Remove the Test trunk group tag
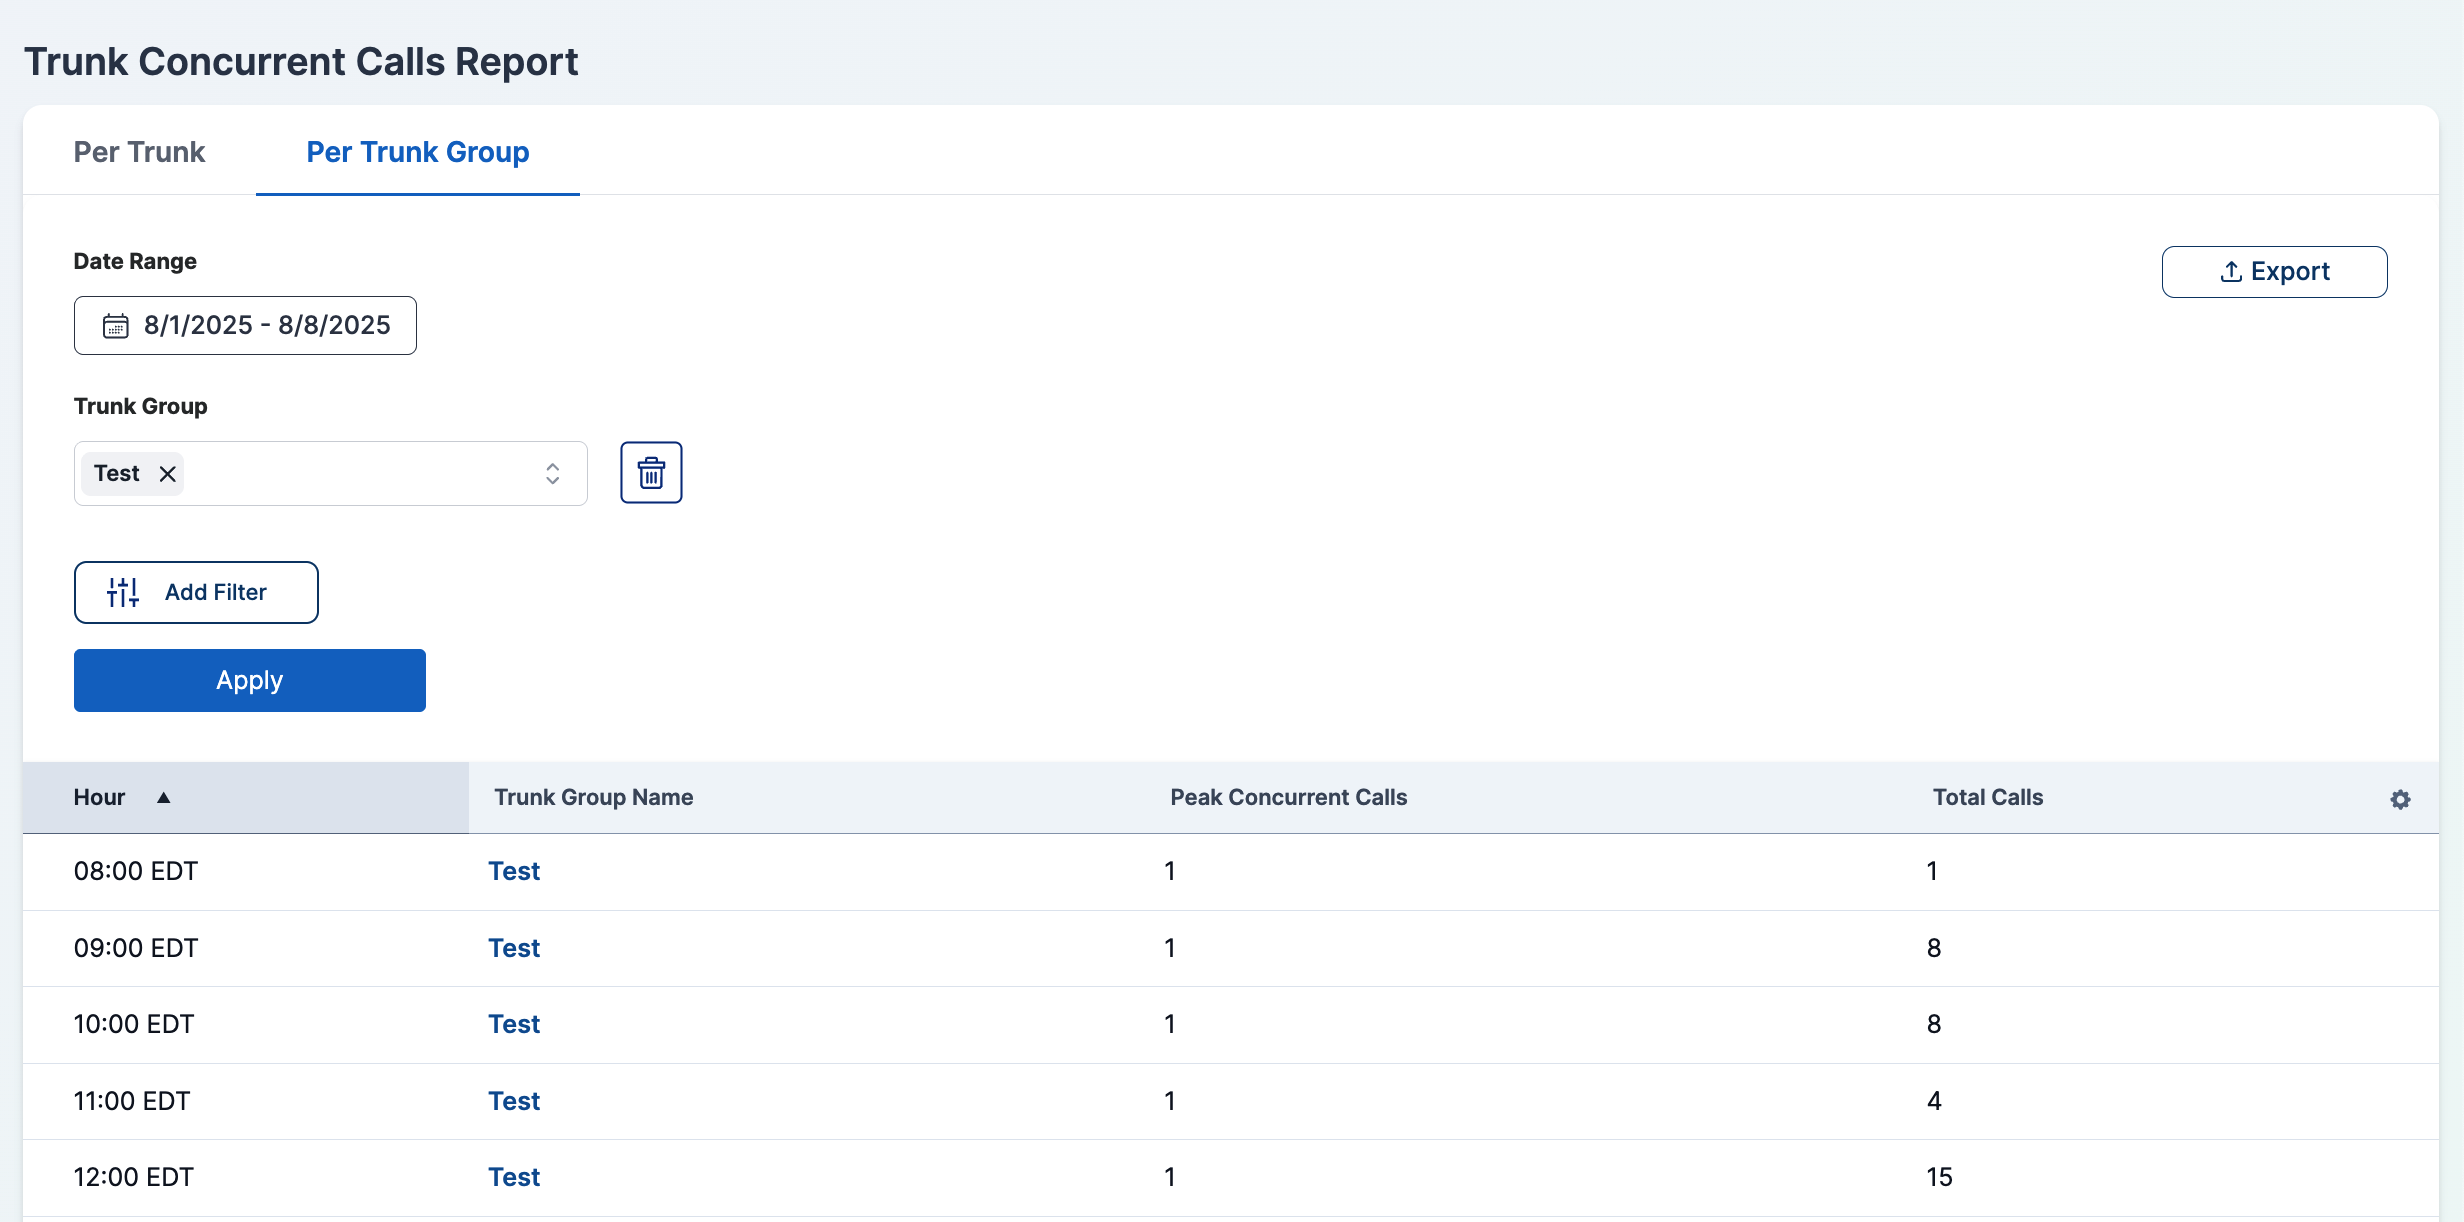 [168, 474]
